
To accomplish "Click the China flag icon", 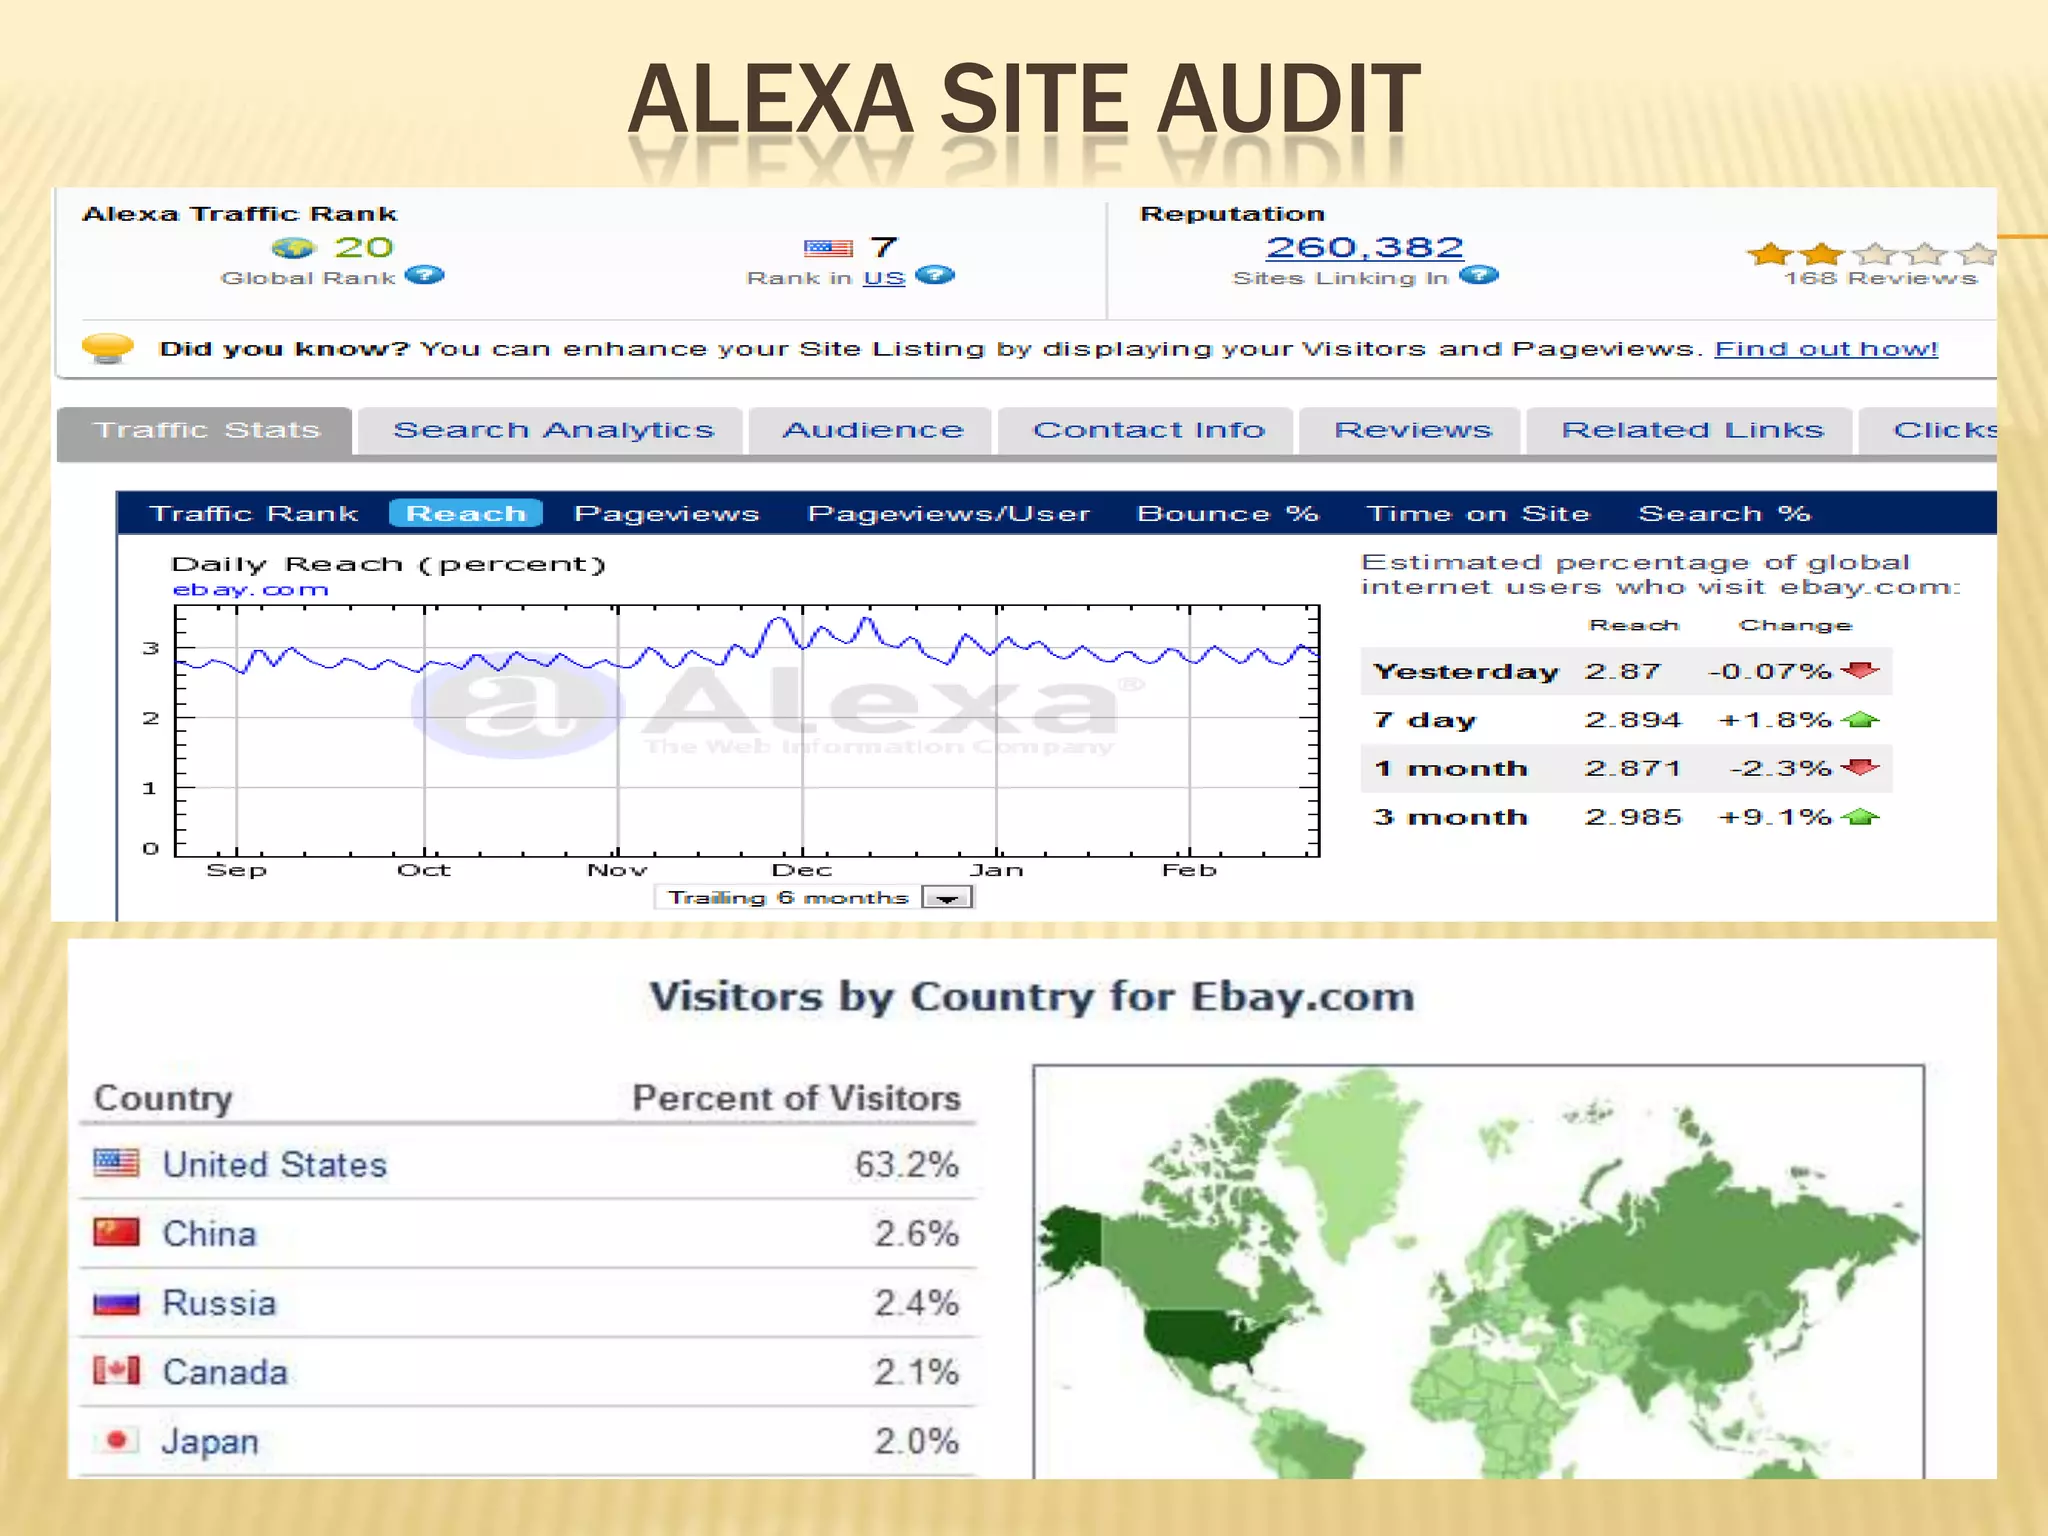I will (116, 1232).
